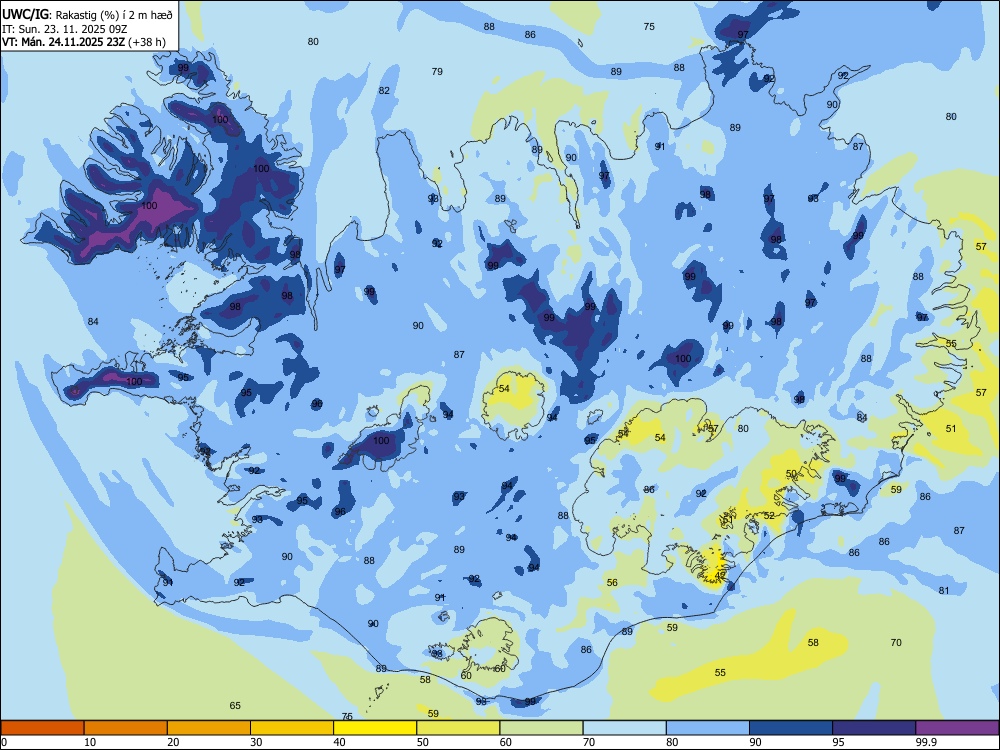Choose the 80–90 medium blue legend swatch
This screenshot has height=750, width=1000.
click(708, 728)
